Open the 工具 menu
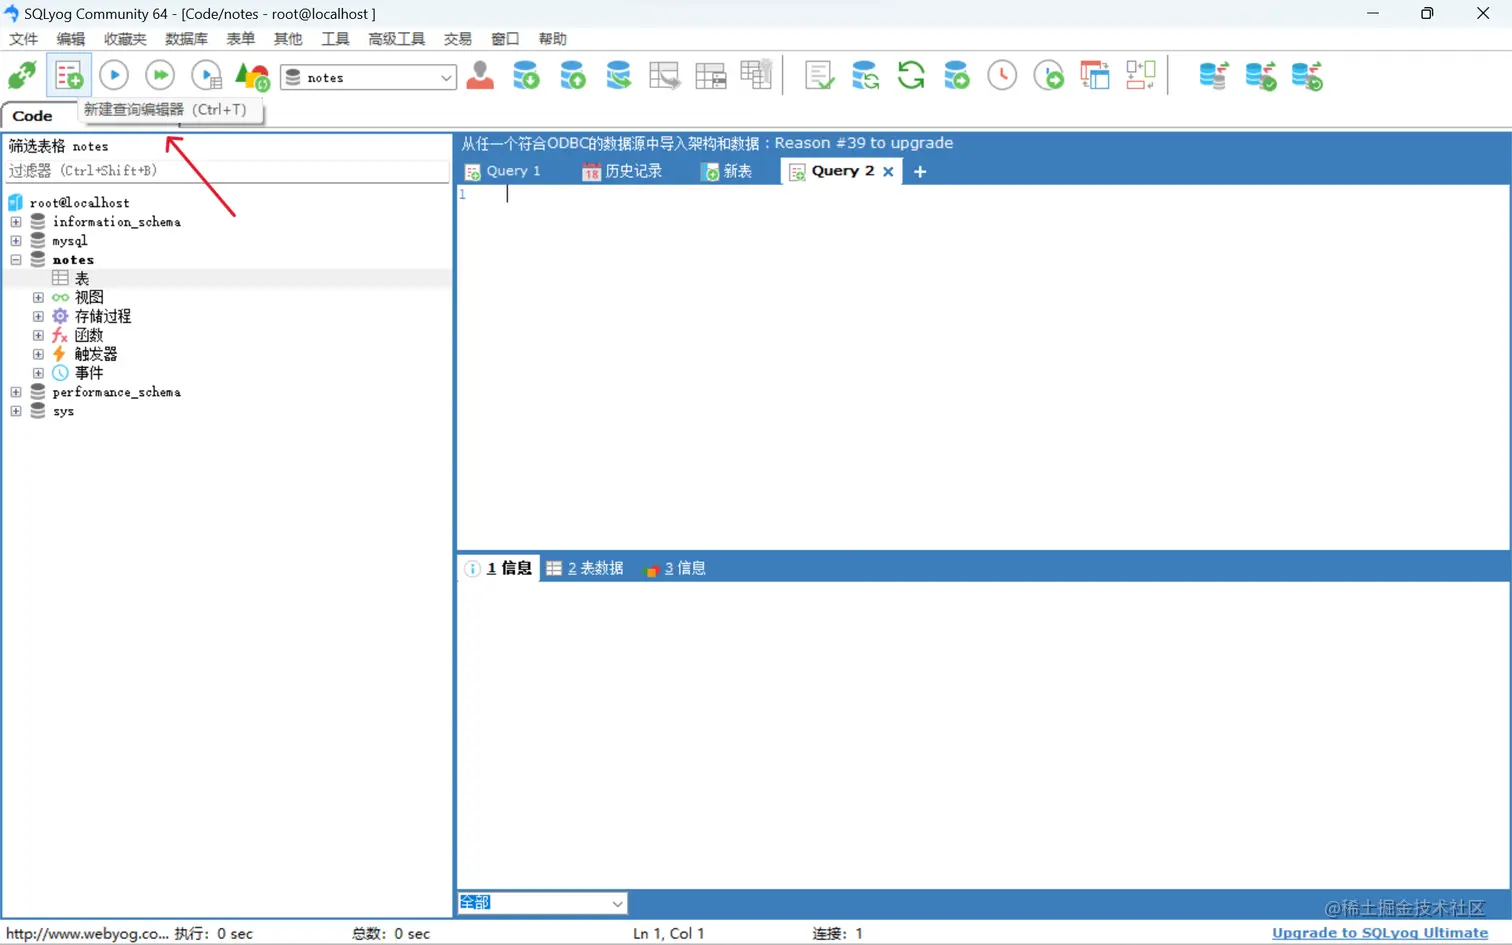 [335, 39]
